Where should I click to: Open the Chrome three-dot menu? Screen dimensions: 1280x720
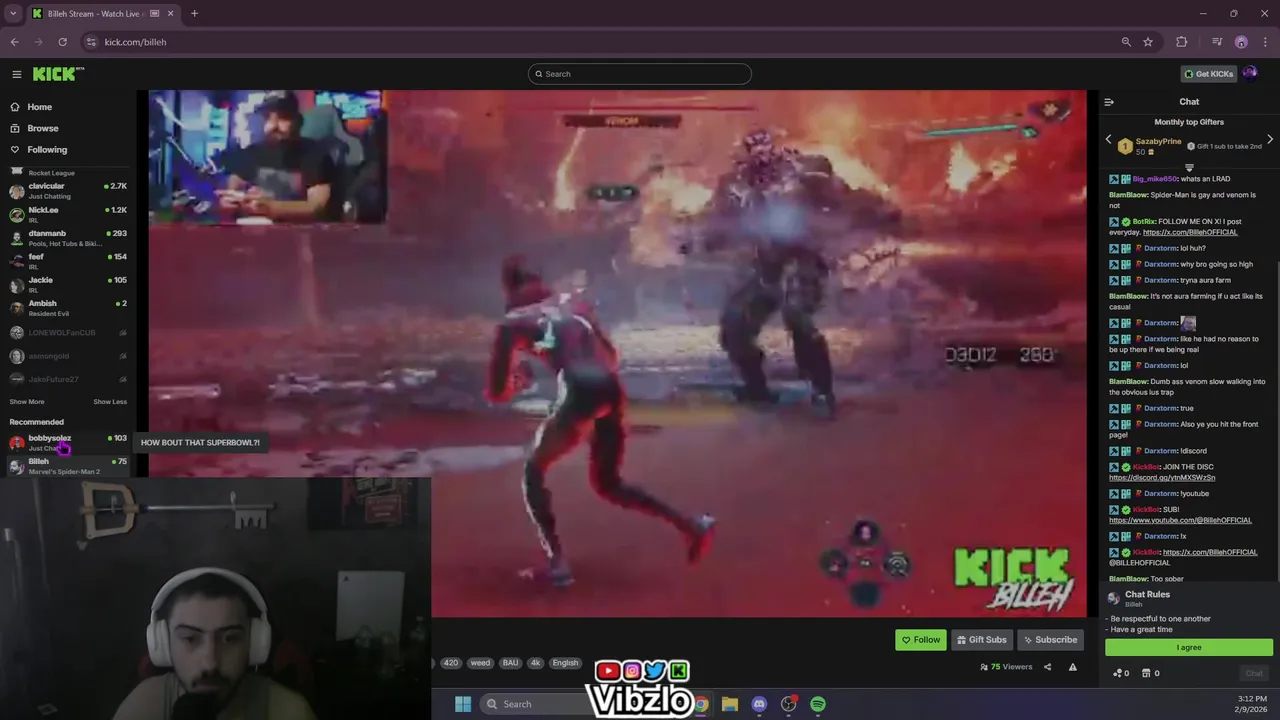click(1264, 42)
